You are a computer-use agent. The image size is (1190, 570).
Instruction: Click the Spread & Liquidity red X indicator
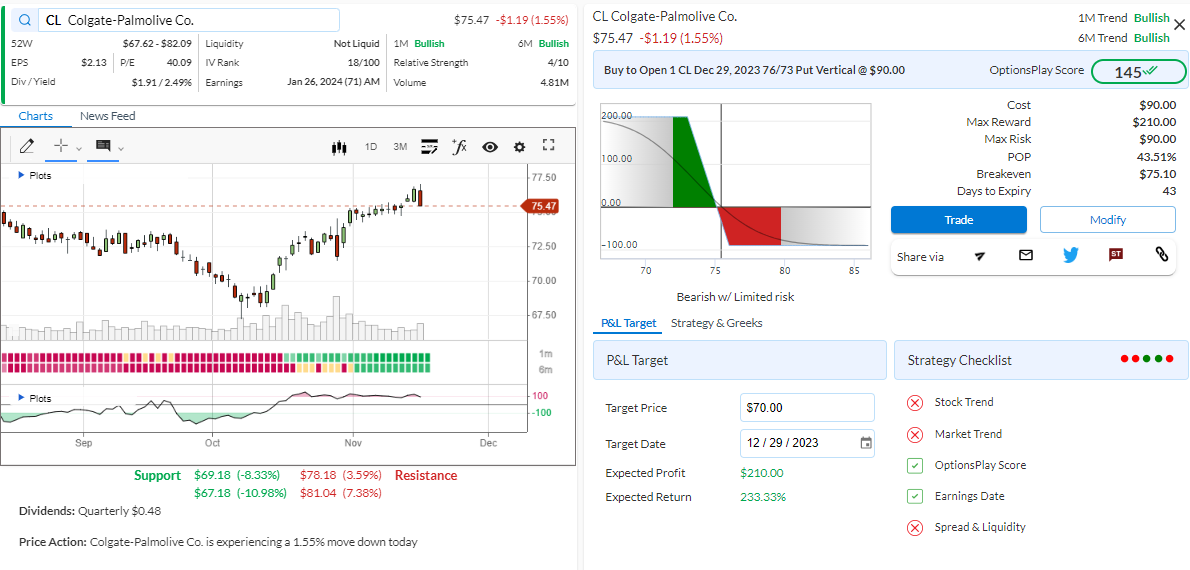915,527
